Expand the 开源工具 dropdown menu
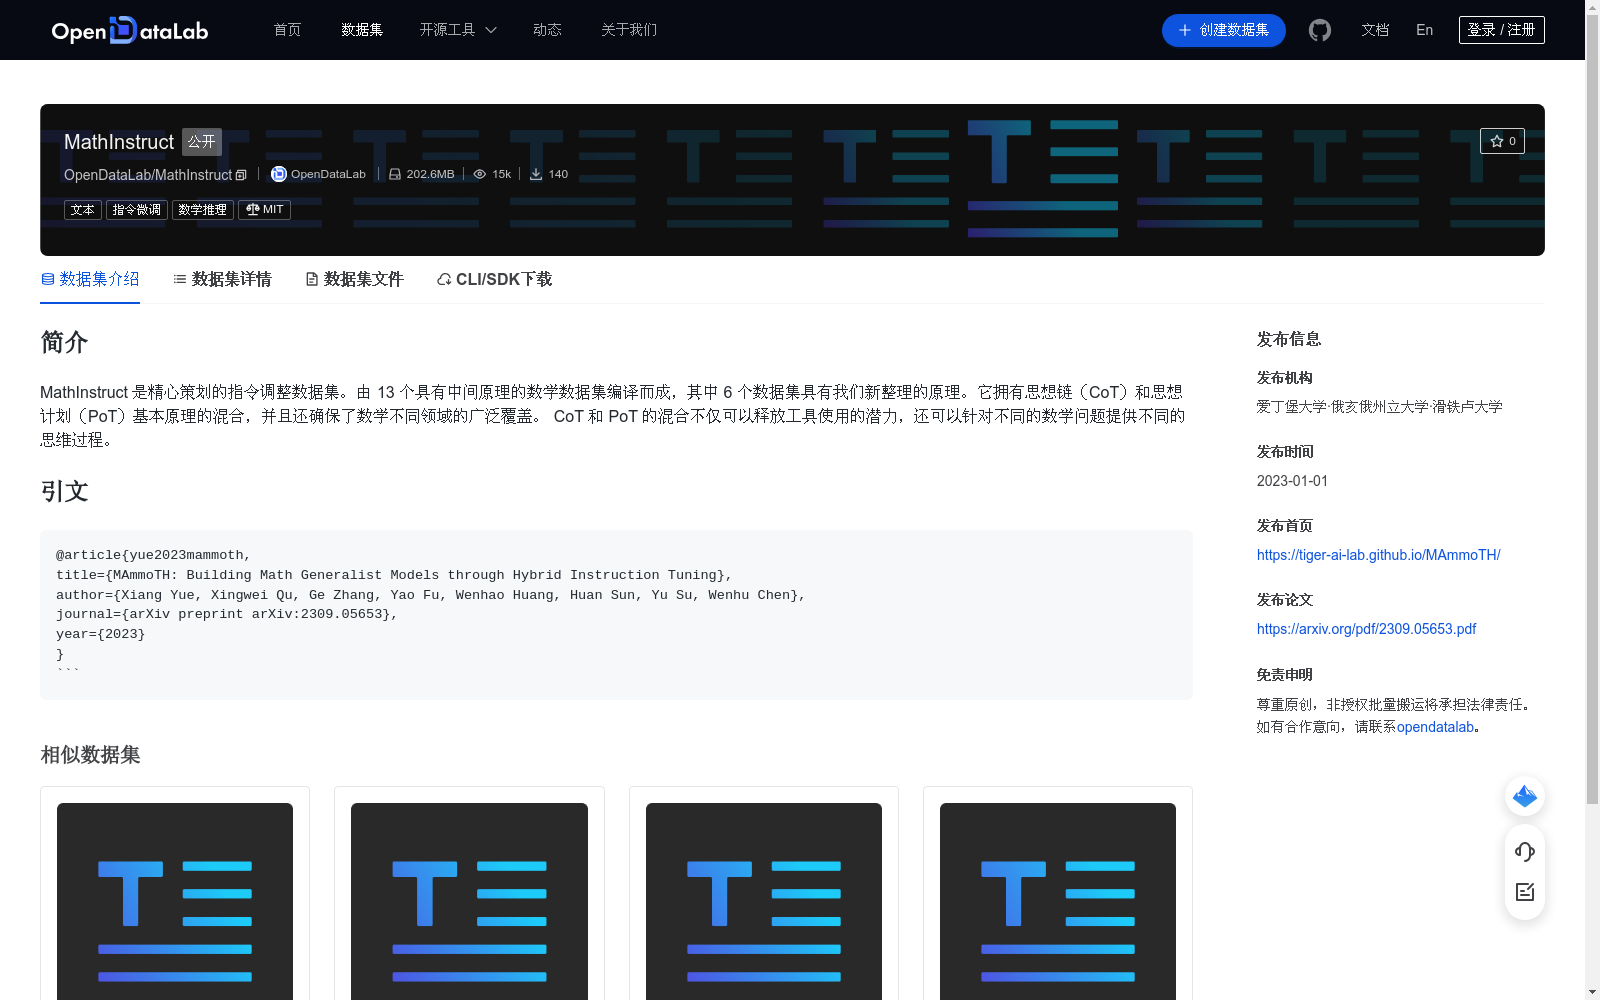 point(457,30)
